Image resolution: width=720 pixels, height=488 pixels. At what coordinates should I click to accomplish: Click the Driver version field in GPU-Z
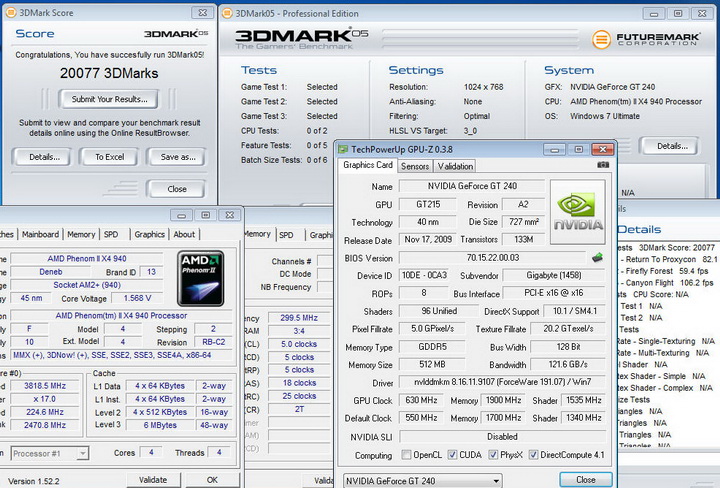pos(502,382)
